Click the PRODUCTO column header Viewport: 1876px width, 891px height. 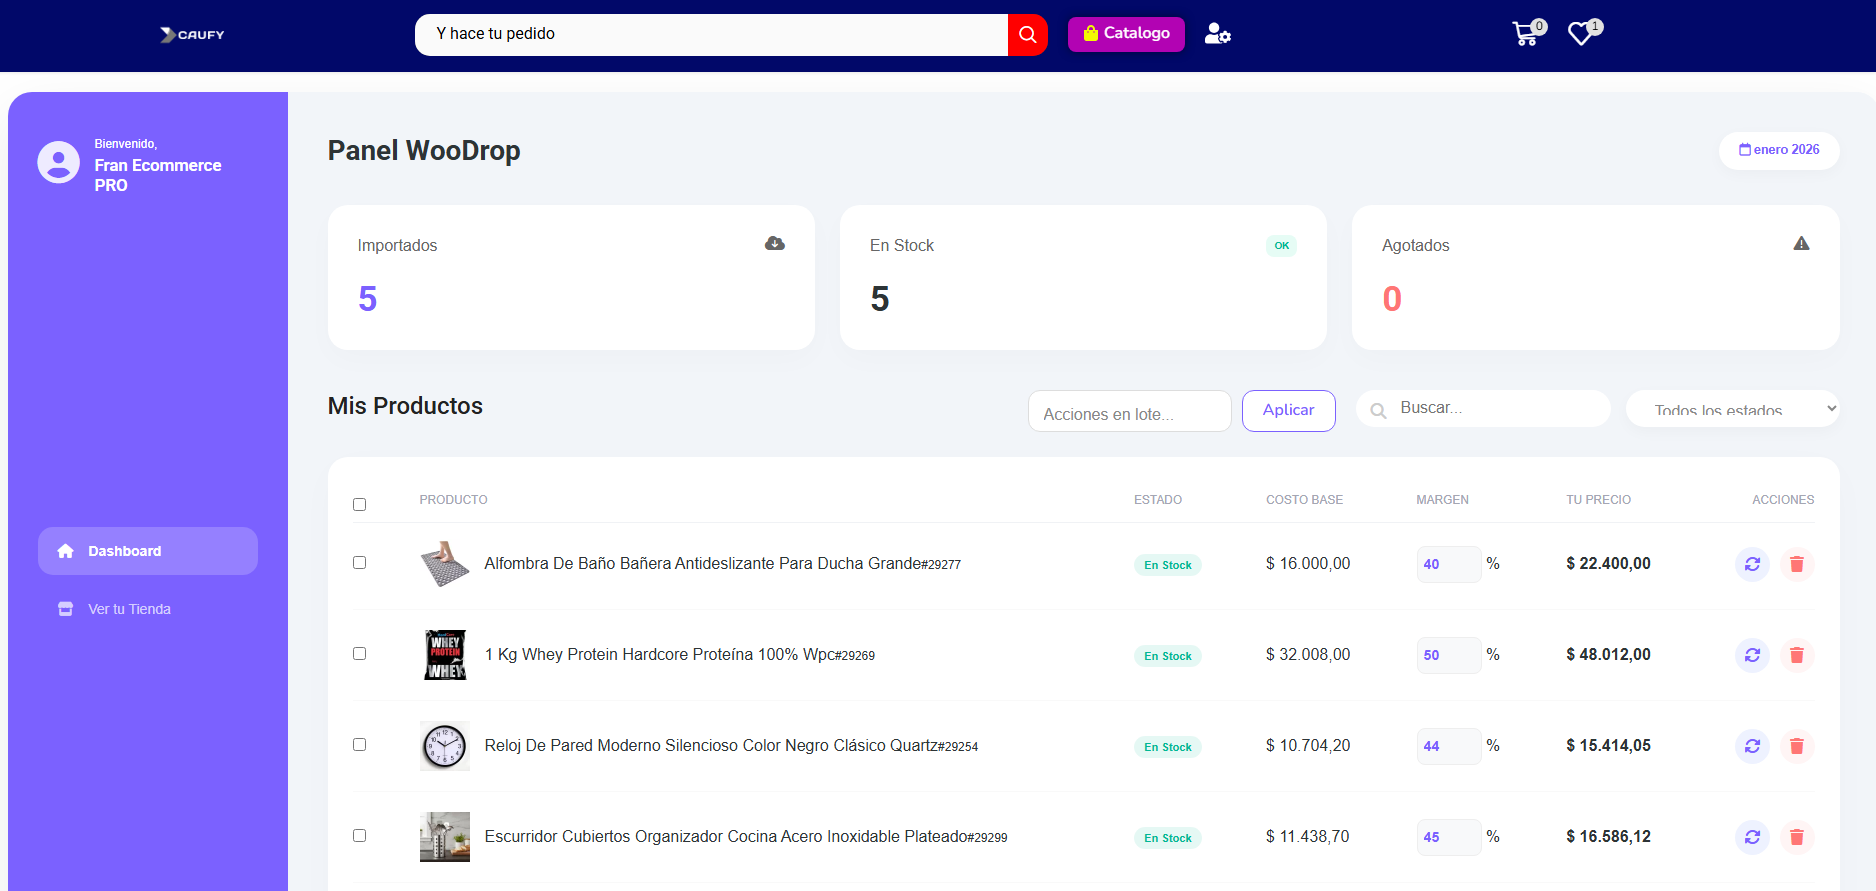[453, 500]
